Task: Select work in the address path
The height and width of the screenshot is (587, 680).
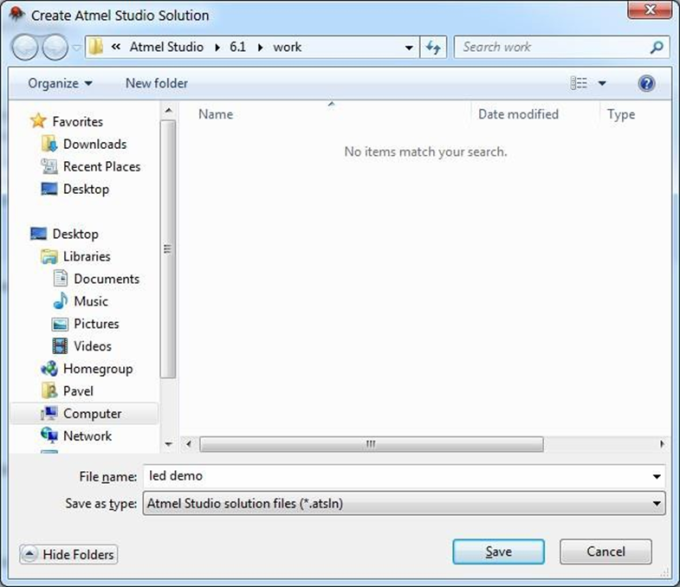Action: (x=287, y=47)
